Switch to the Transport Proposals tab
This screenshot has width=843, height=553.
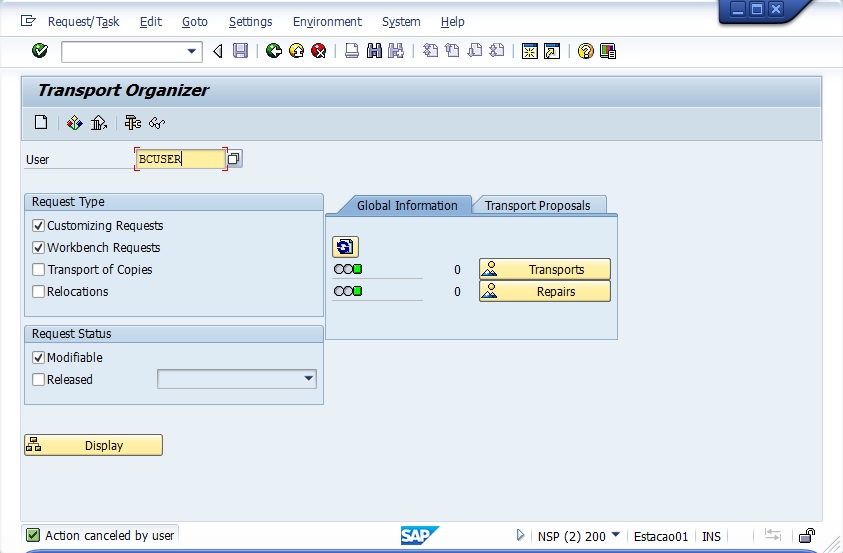(x=537, y=206)
